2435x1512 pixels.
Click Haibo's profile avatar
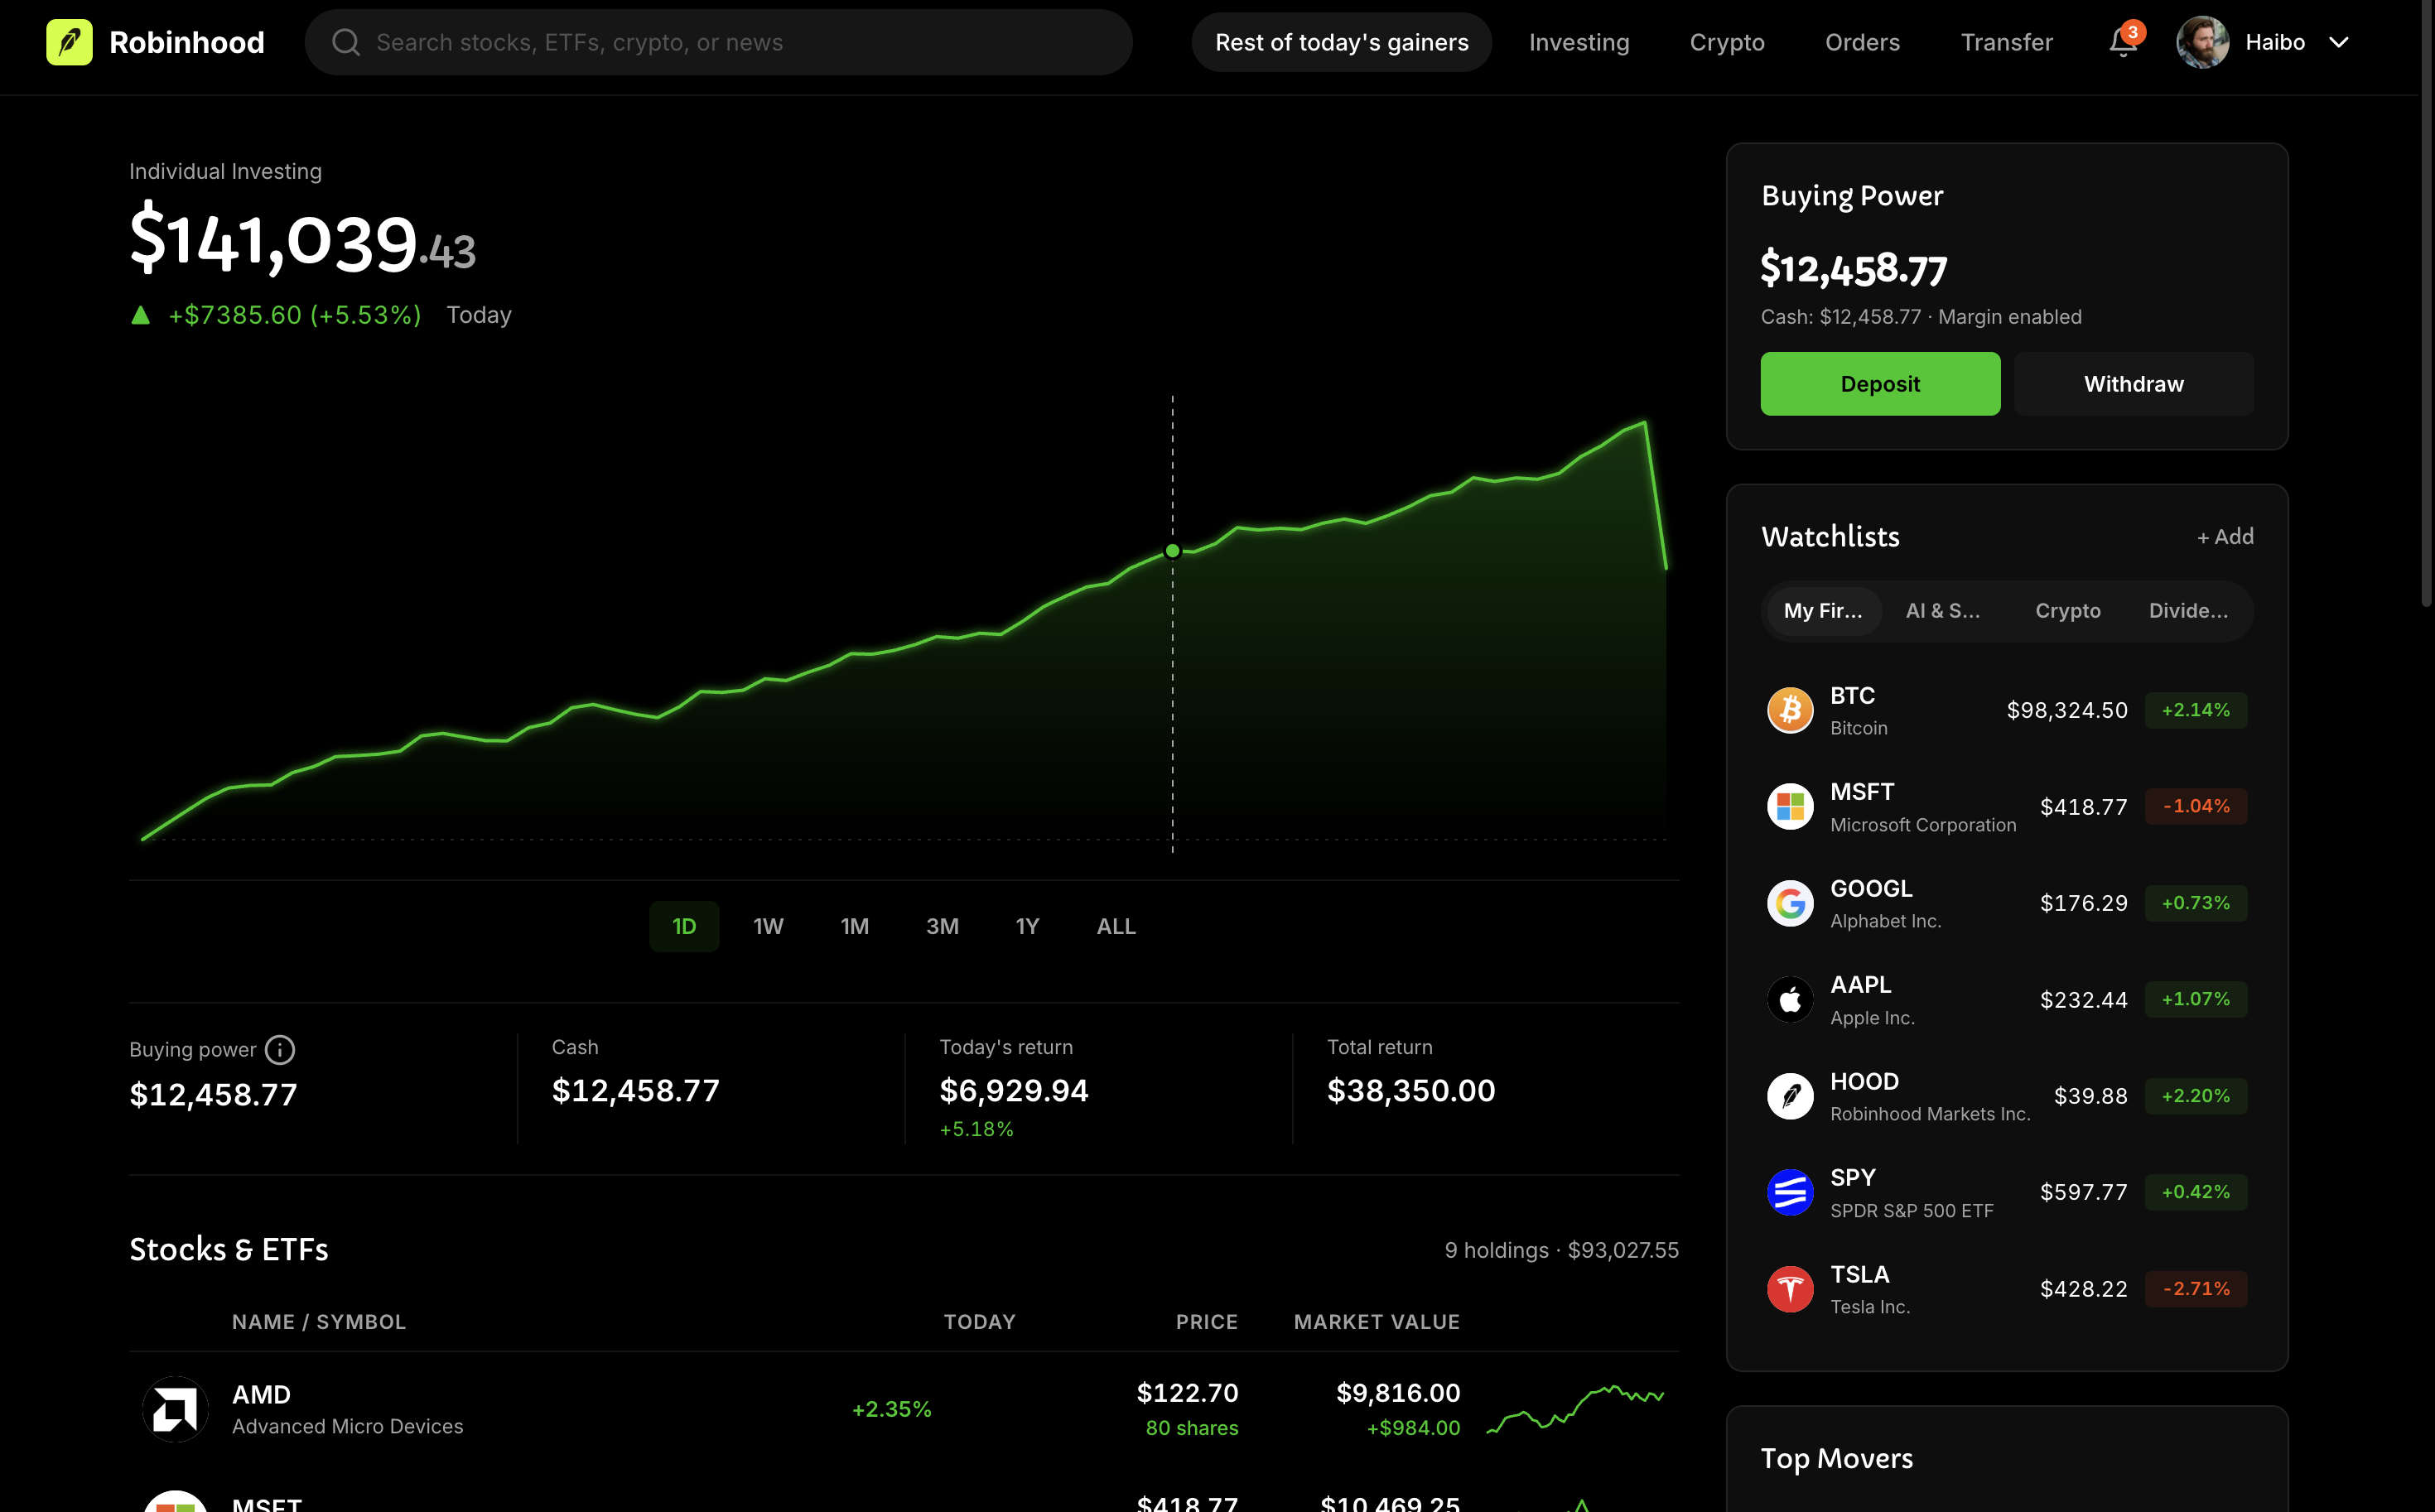point(2202,42)
